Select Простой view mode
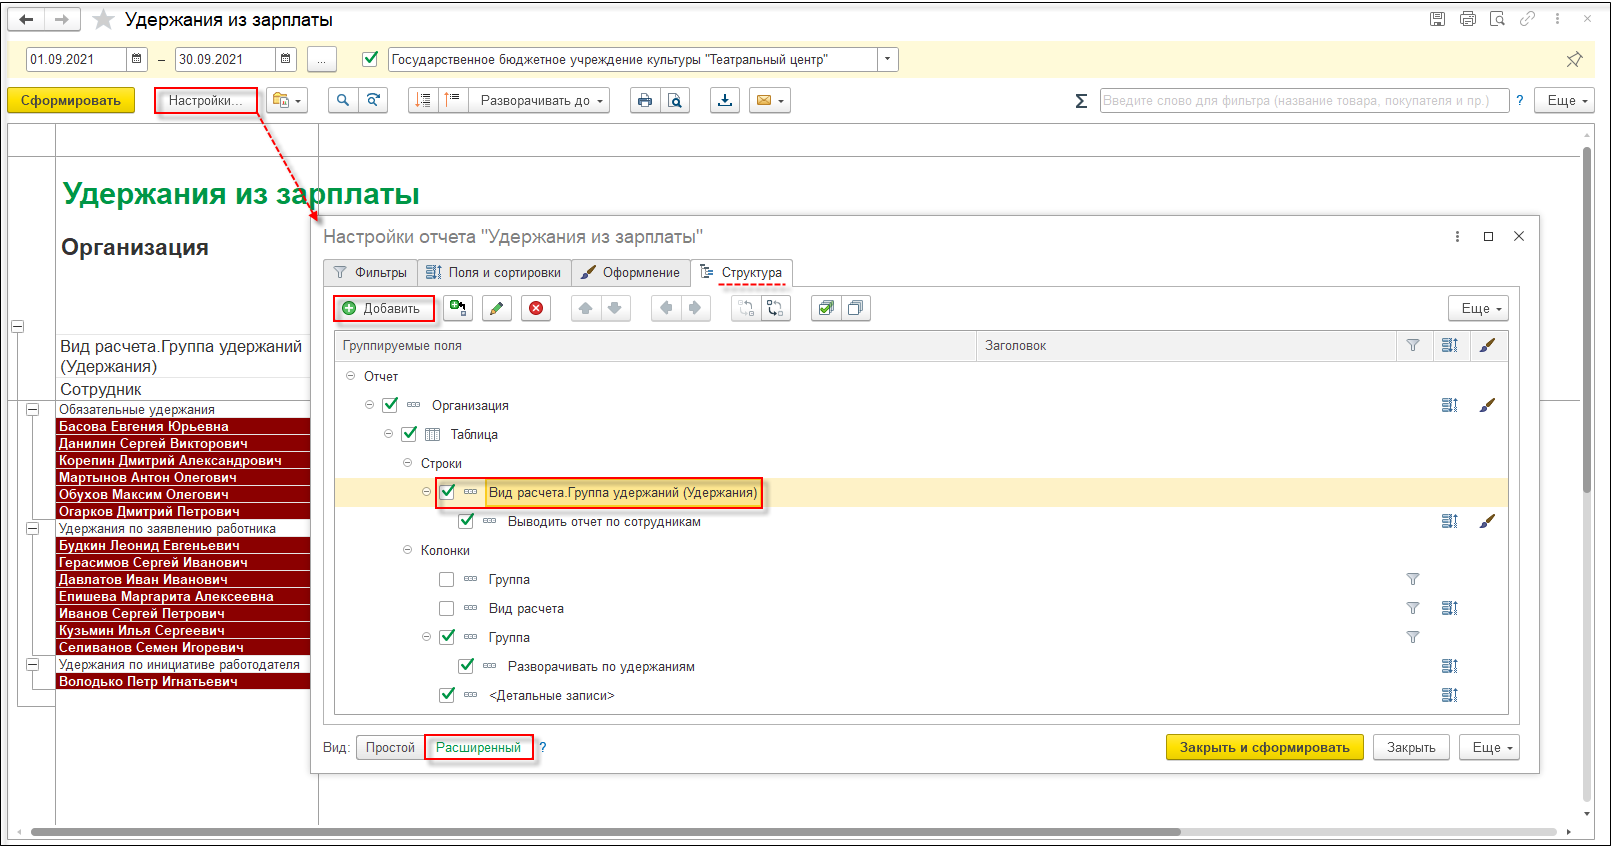1611x846 pixels. (390, 747)
